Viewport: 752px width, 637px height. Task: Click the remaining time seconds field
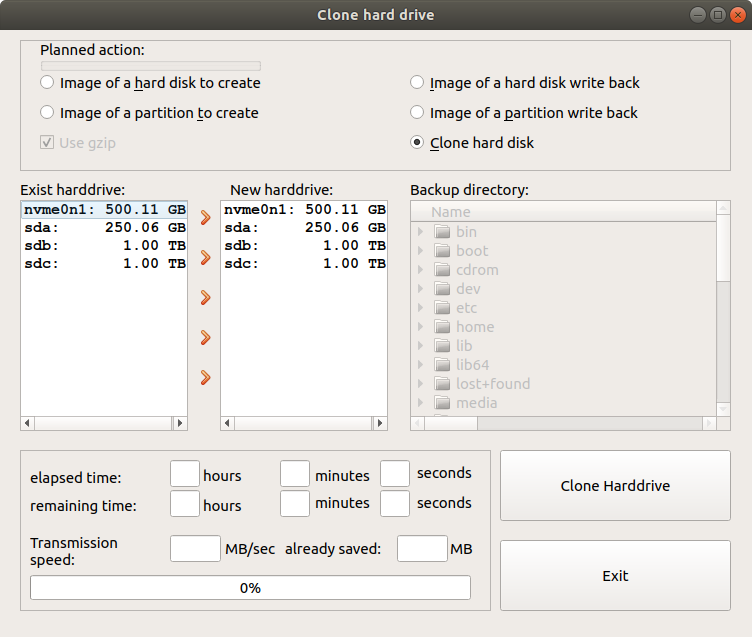[x=395, y=504]
